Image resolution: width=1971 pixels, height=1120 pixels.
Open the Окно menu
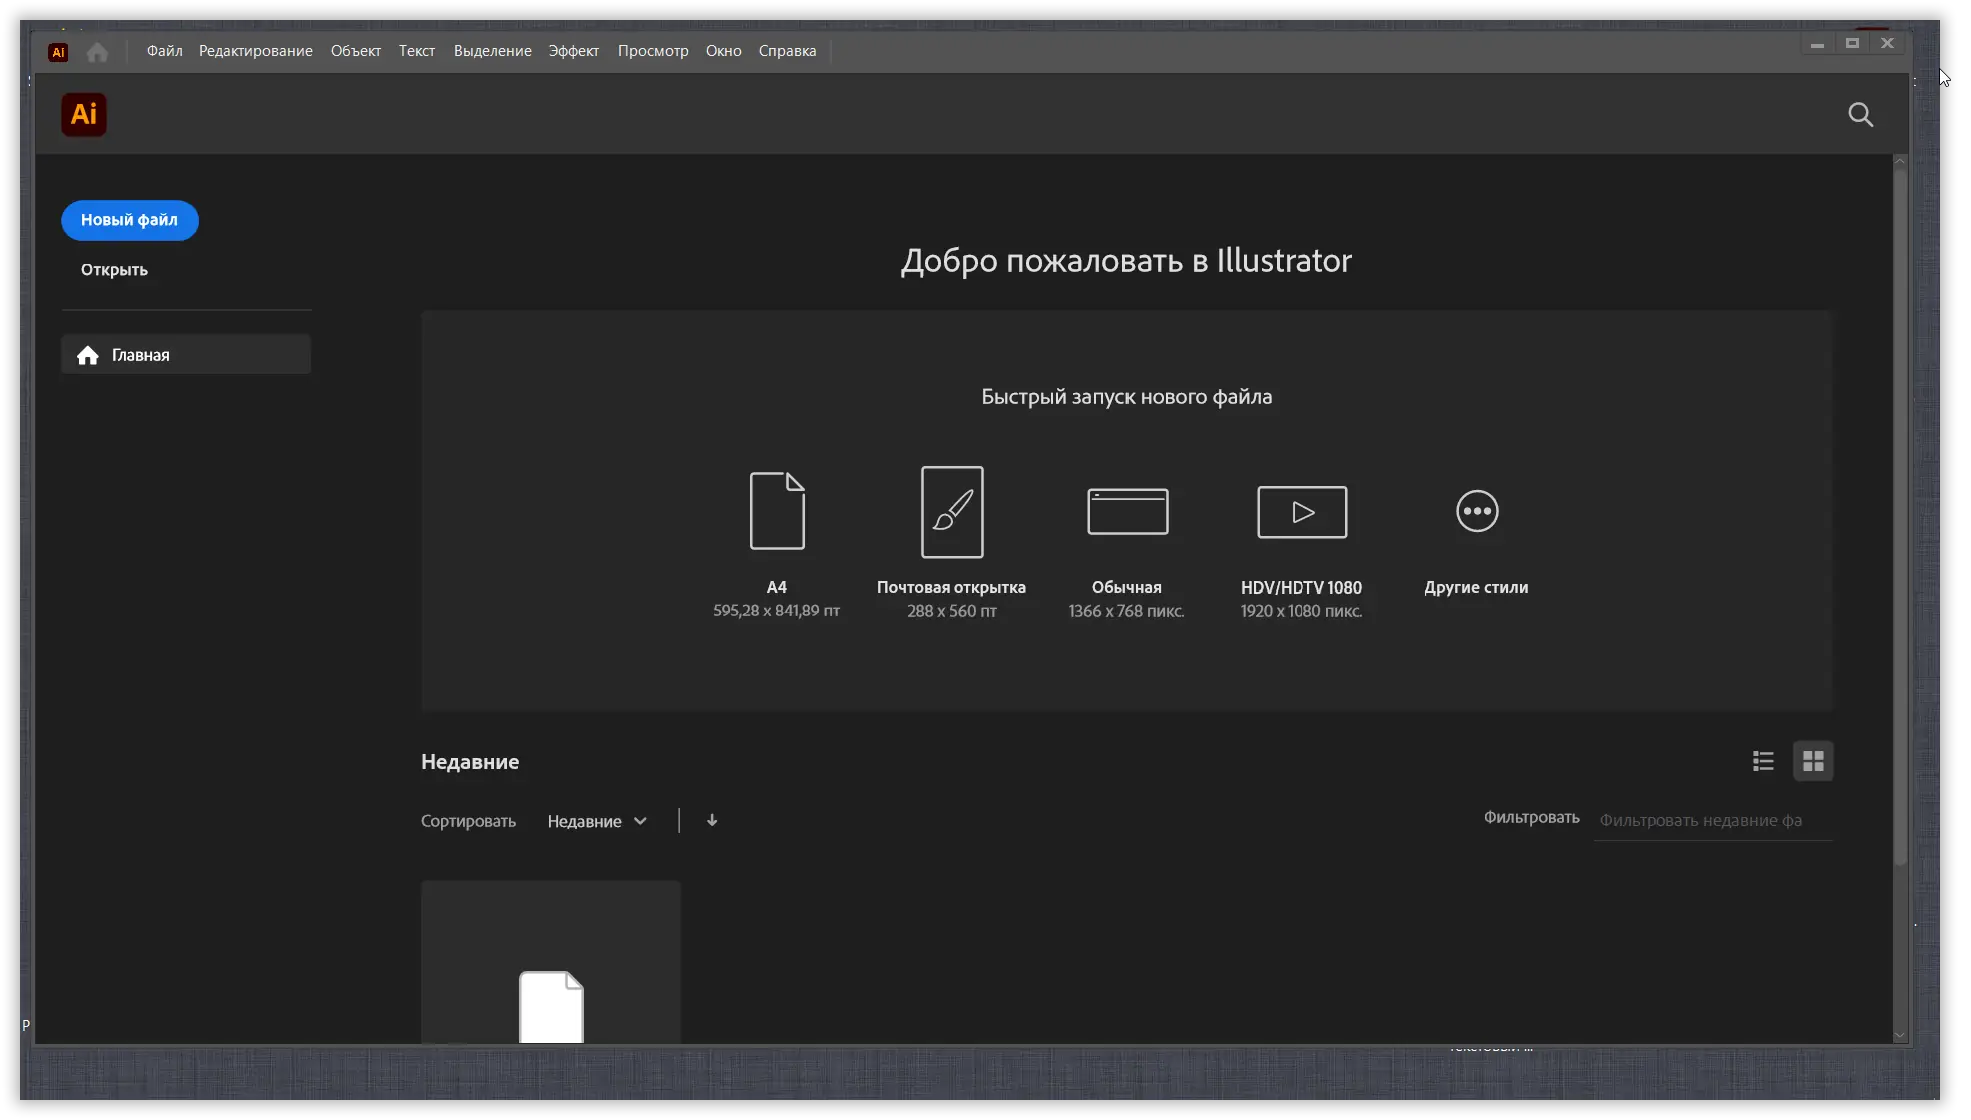coord(723,50)
